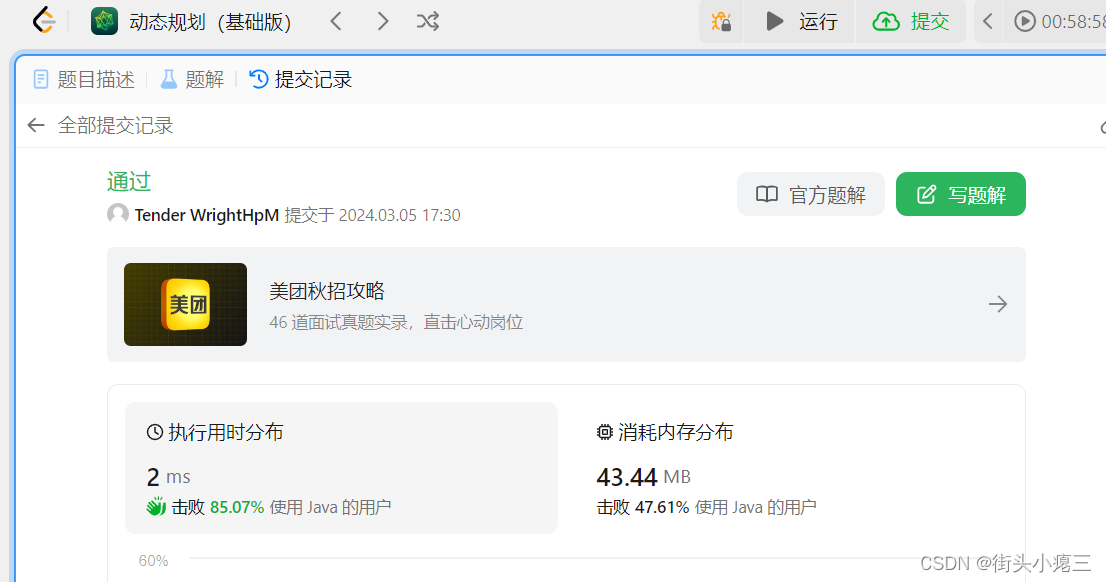Click the 43.44 MB memory value
1106x582 pixels.
pos(643,478)
